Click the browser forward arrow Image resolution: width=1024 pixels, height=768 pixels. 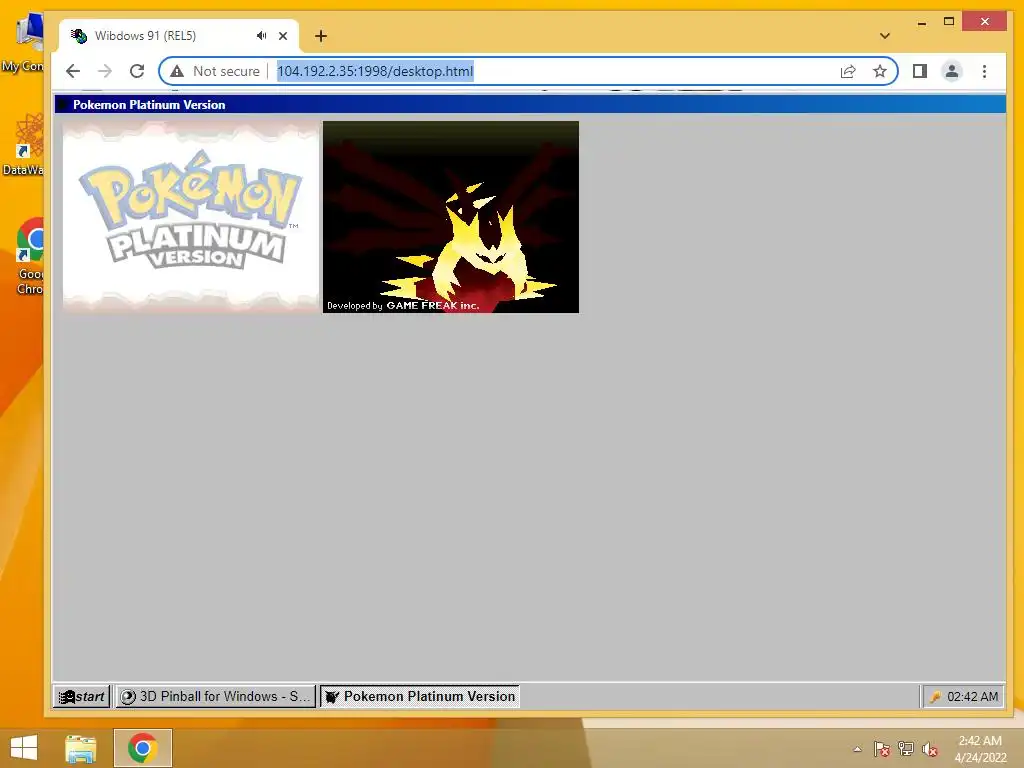point(104,71)
